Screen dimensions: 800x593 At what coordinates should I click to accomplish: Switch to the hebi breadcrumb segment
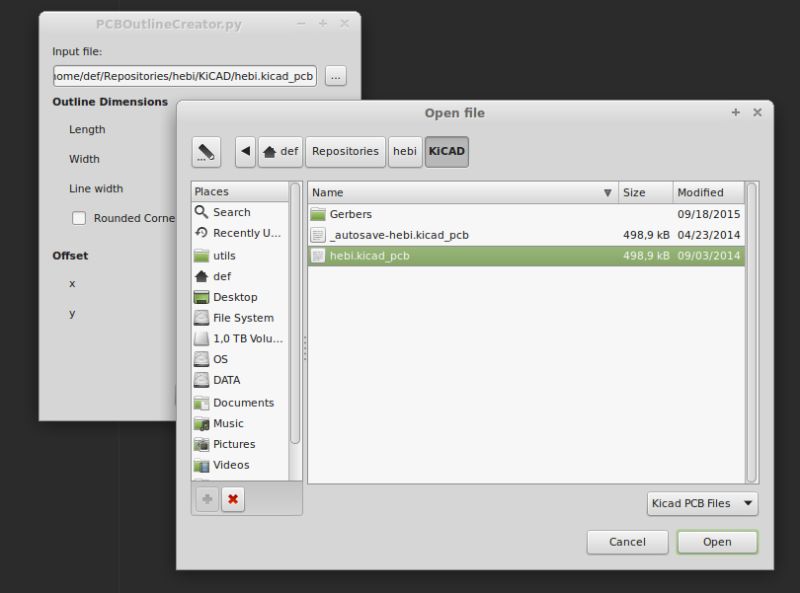(x=405, y=151)
